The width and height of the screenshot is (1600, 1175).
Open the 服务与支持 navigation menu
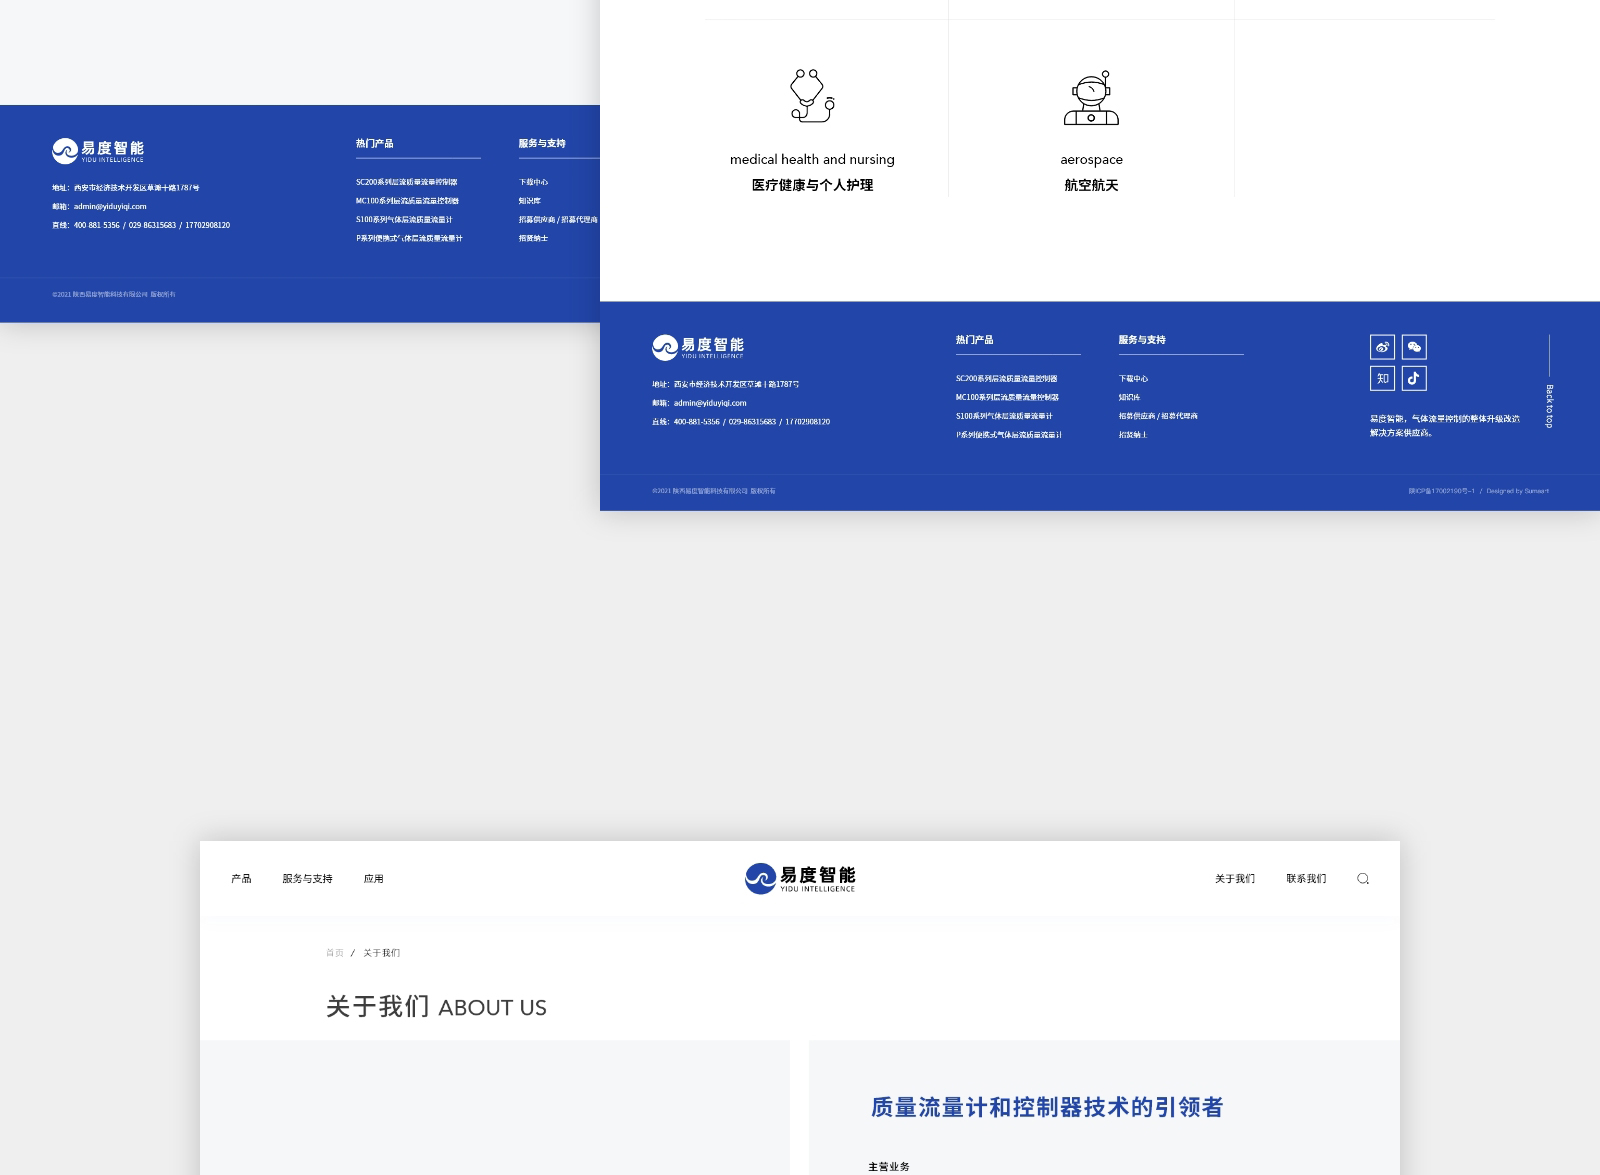tap(306, 878)
